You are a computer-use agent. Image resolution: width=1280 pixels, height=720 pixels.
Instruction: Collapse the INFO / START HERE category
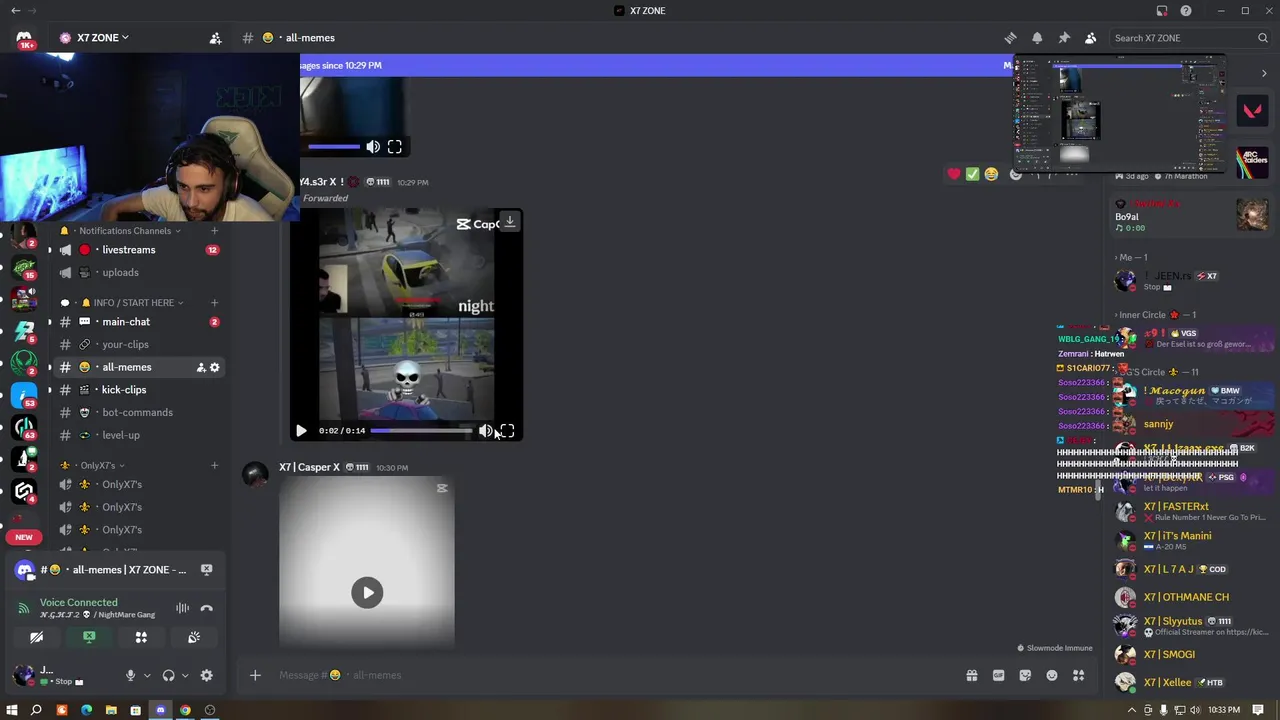[x=133, y=303]
